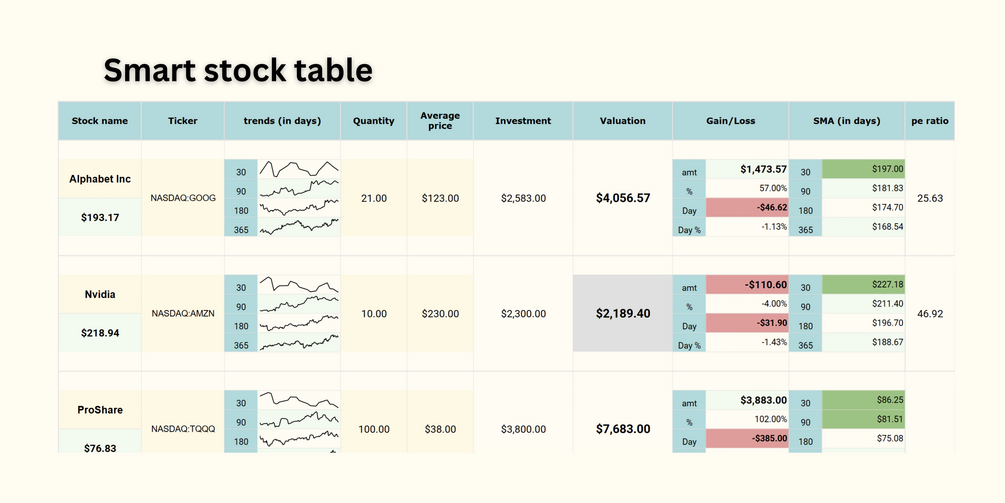This screenshot has height=503, width=1005.
Task: Click the Alphabet Inc 365-day trend sparkline
Action: 299,227
